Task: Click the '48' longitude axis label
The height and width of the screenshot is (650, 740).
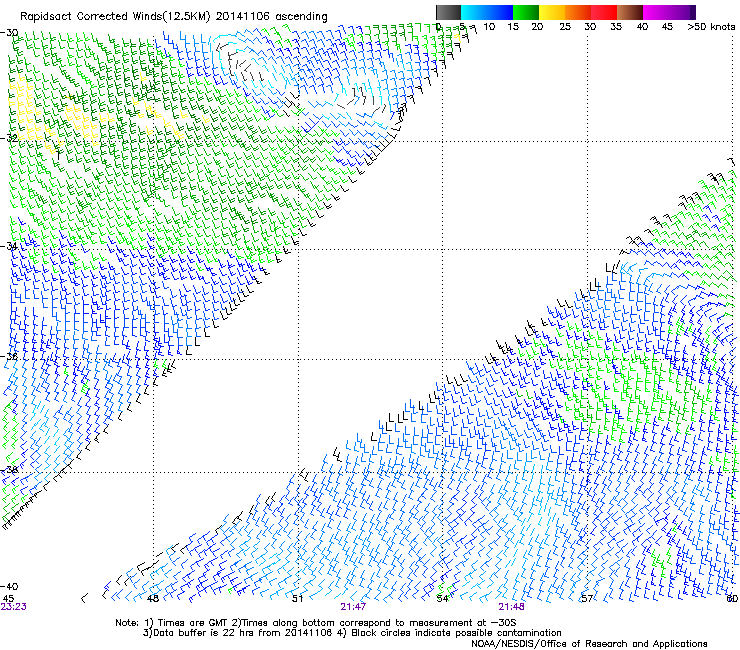Action: point(153,599)
